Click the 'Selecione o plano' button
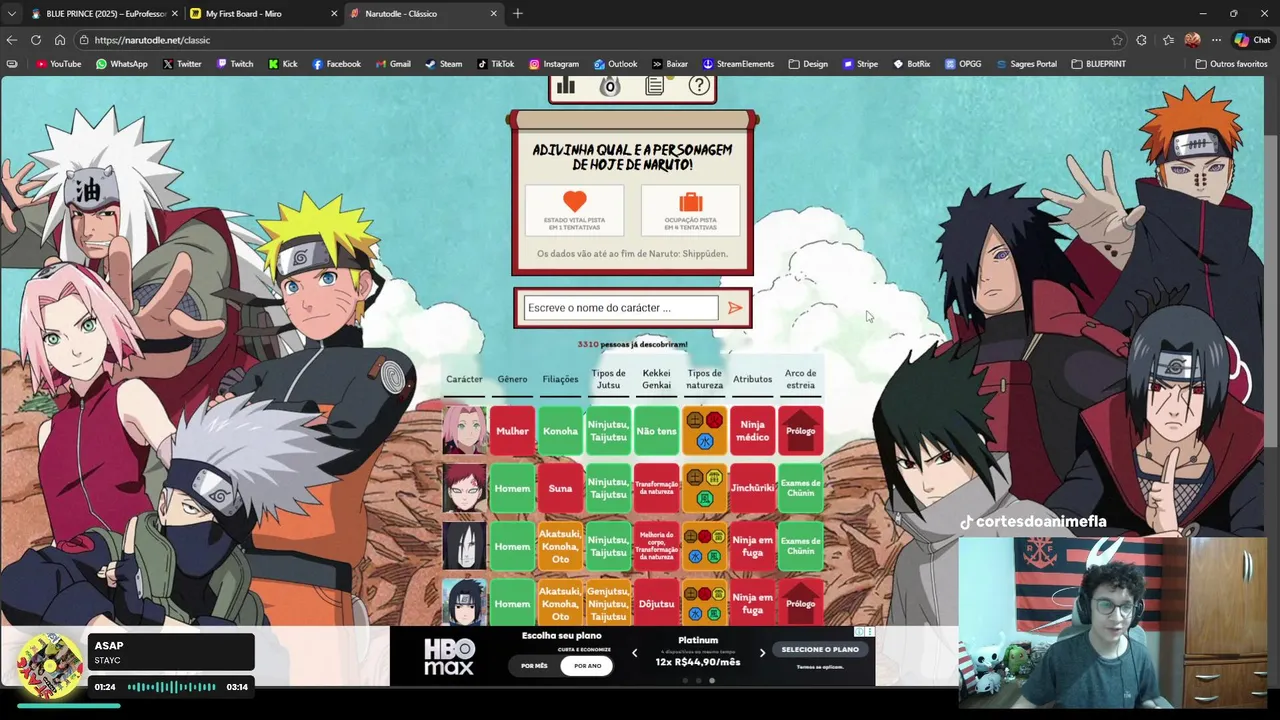The height and width of the screenshot is (720, 1280). [x=820, y=649]
